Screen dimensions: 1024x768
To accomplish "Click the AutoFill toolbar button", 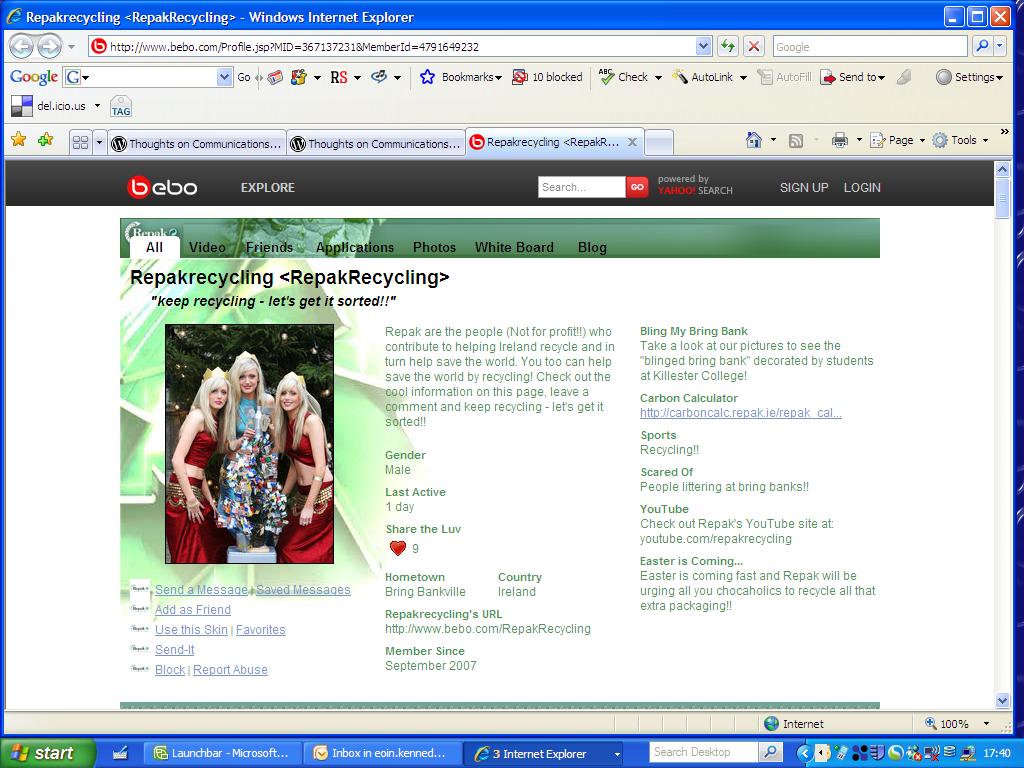I will coord(784,77).
